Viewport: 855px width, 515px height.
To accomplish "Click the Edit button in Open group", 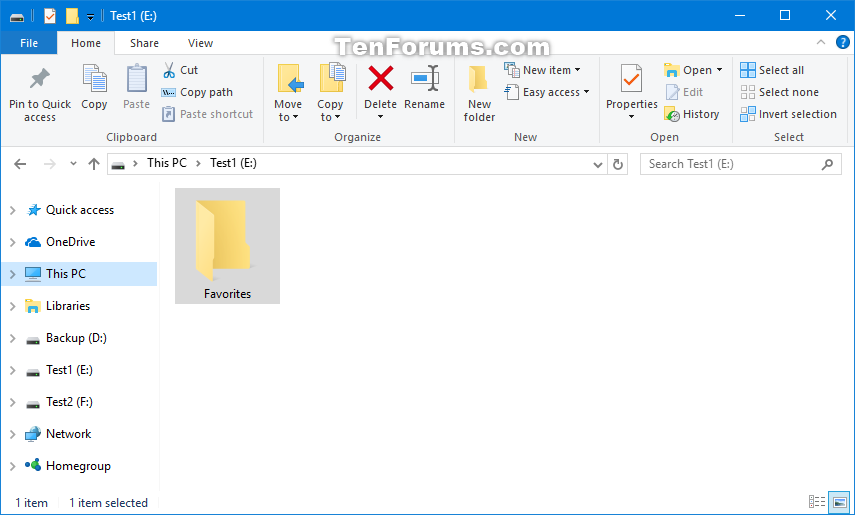I will (x=684, y=92).
